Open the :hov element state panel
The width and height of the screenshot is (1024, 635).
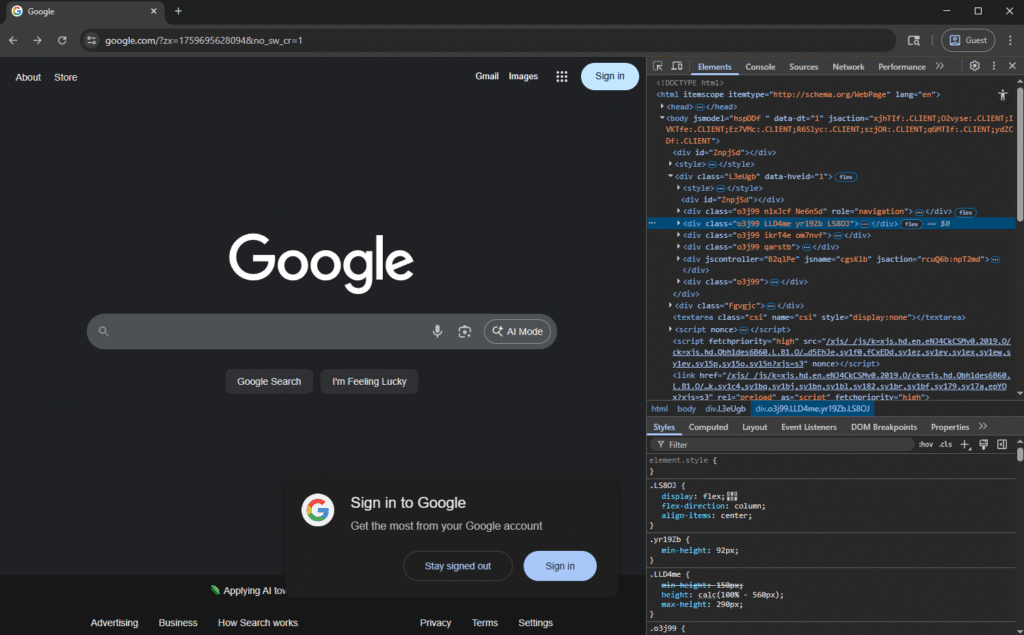pyautogui.click(x=926, y=443)
